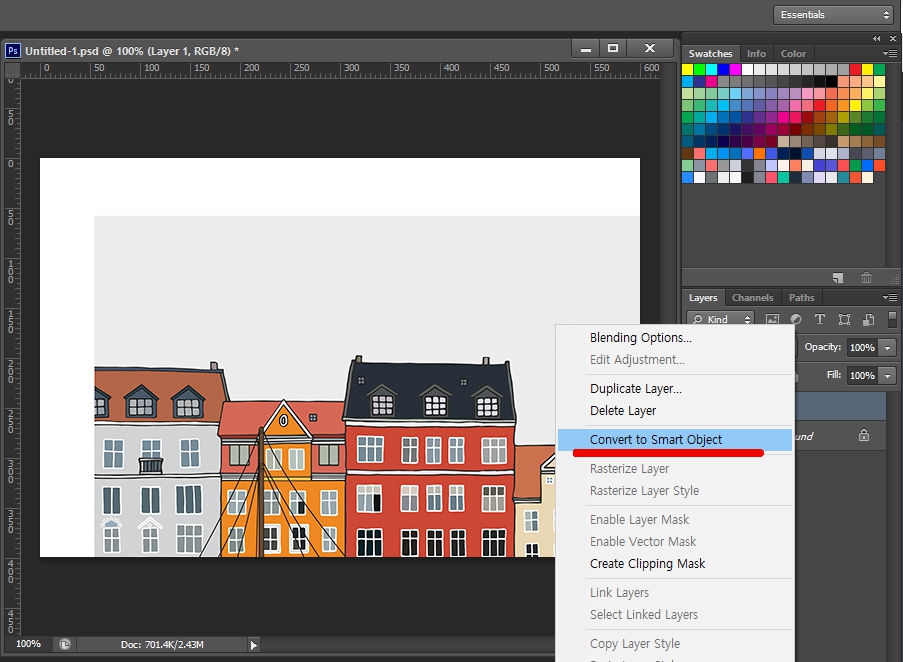
Task: Open the Layers panel flyout menu
Action: coord(890,298)
